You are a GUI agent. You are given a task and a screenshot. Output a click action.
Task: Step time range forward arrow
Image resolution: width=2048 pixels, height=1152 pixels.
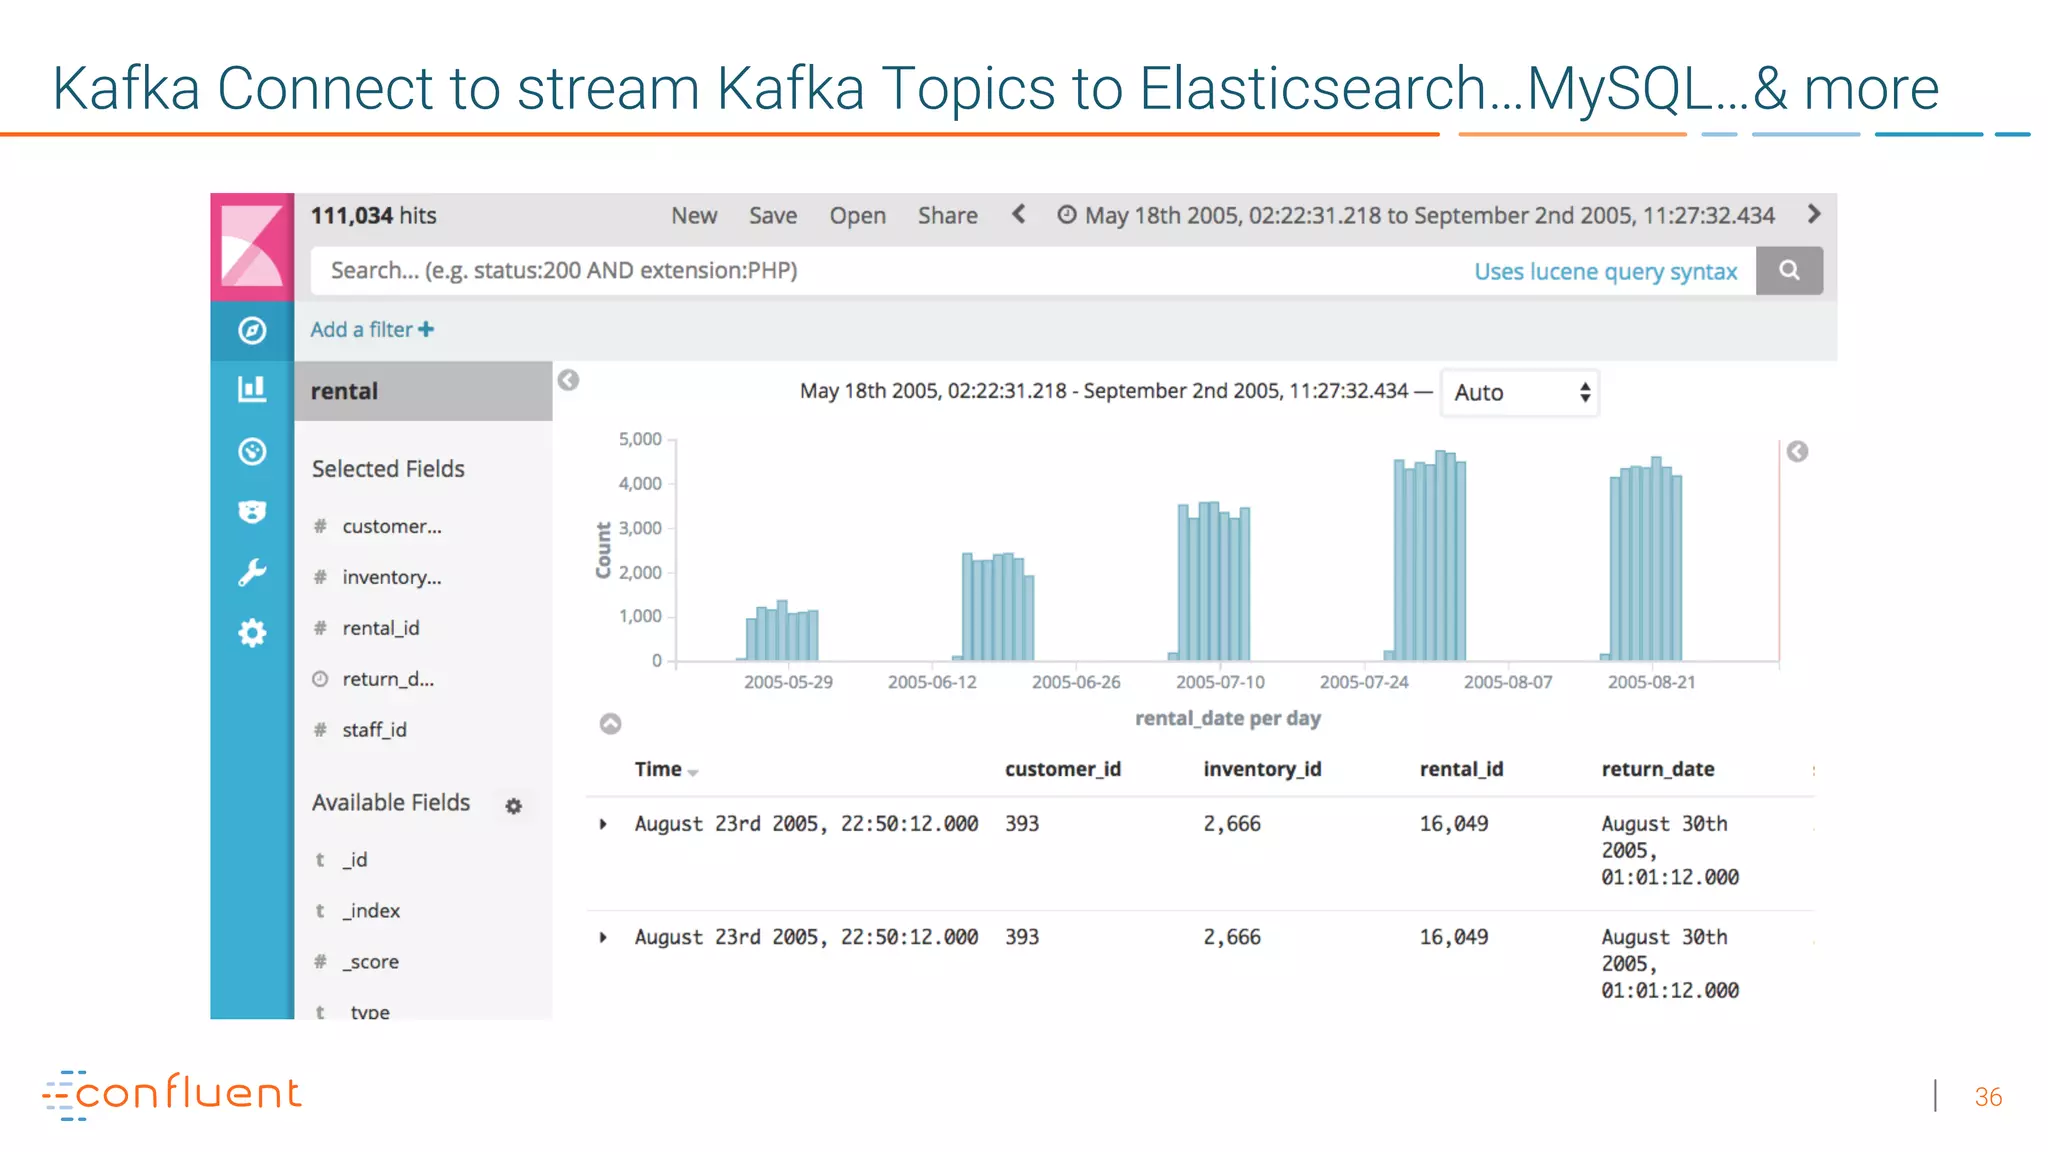click(1814, 214)
